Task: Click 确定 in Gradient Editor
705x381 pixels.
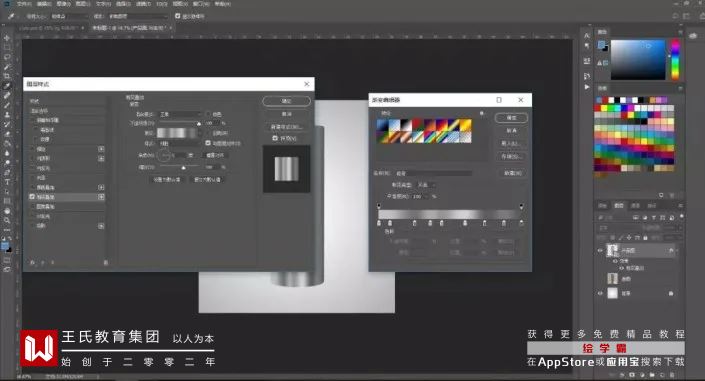Action: coord(511,118)
